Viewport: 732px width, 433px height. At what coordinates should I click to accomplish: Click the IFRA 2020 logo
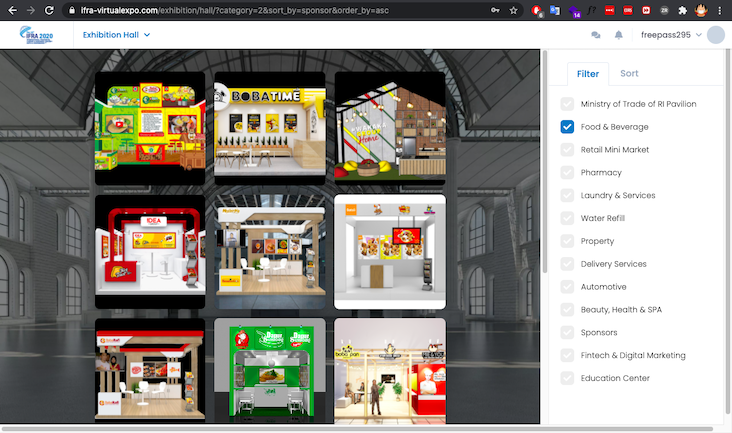39,35
